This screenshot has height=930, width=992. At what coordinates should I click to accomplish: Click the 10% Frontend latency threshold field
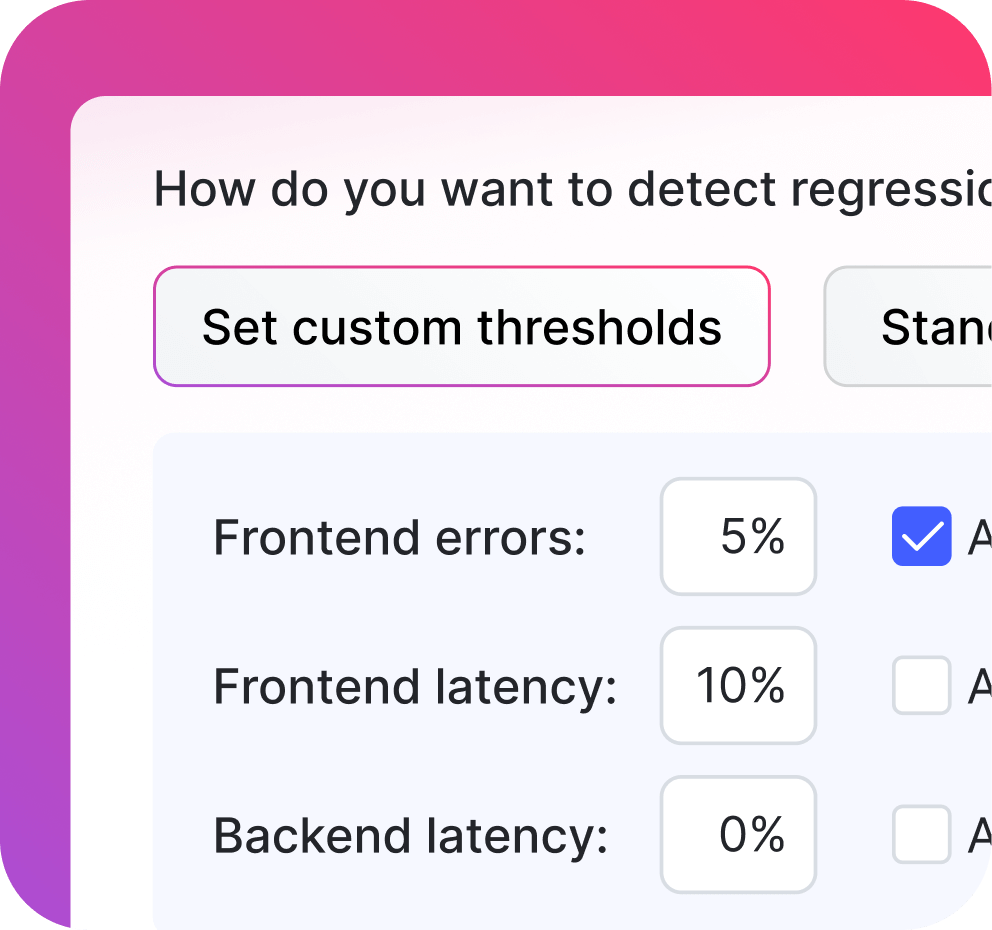point(738,686)
